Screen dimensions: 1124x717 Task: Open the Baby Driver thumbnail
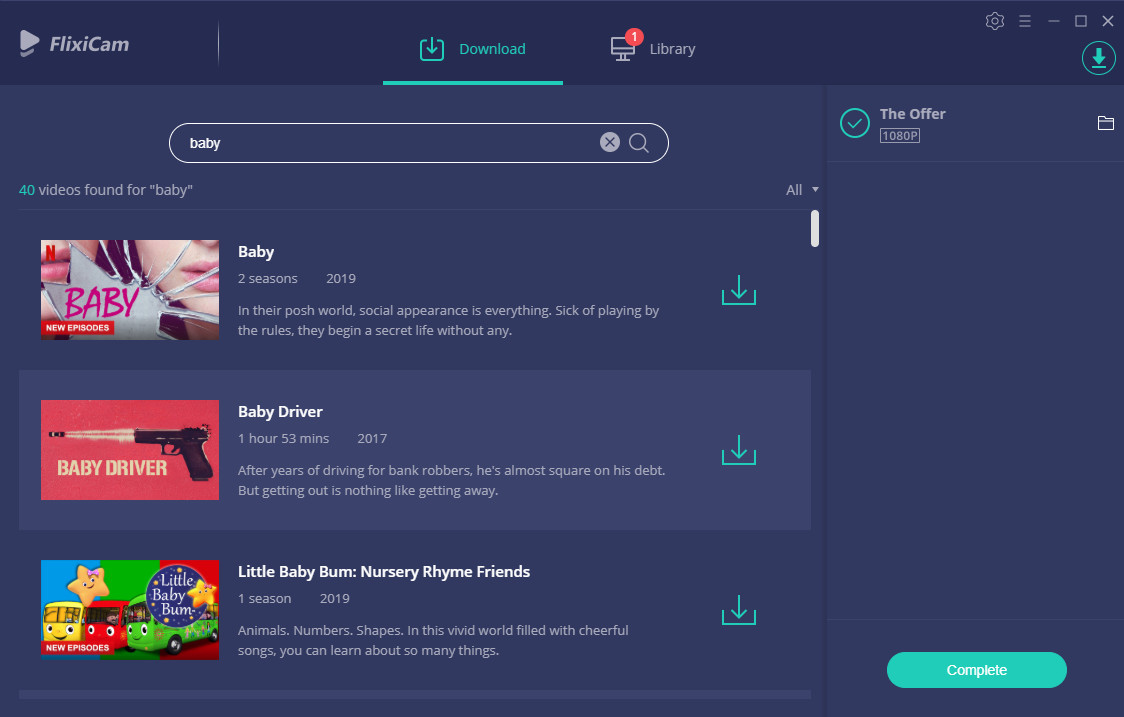(x=130, y=450)
